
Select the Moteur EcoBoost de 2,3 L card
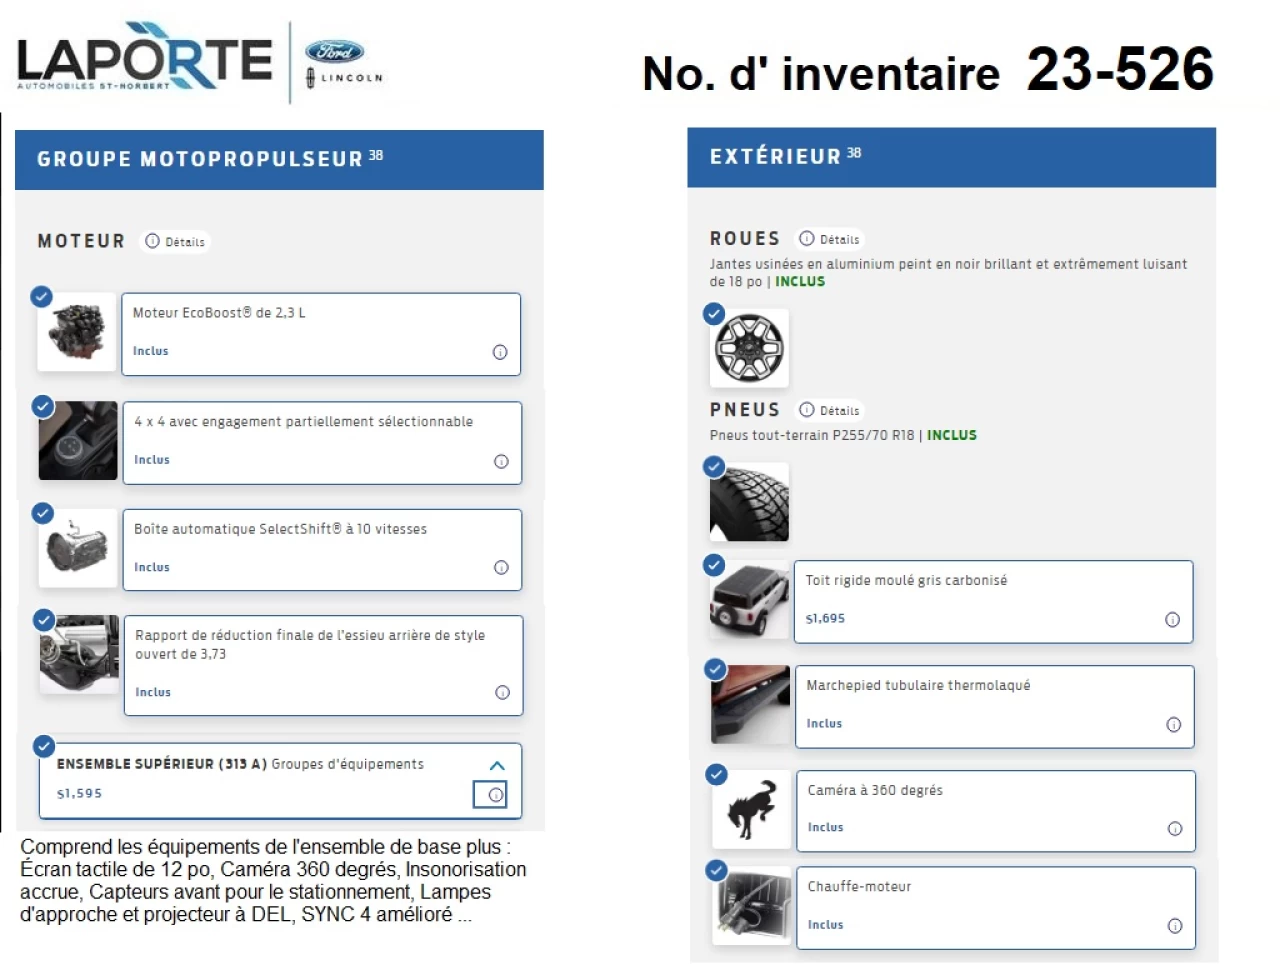(321, 334)
